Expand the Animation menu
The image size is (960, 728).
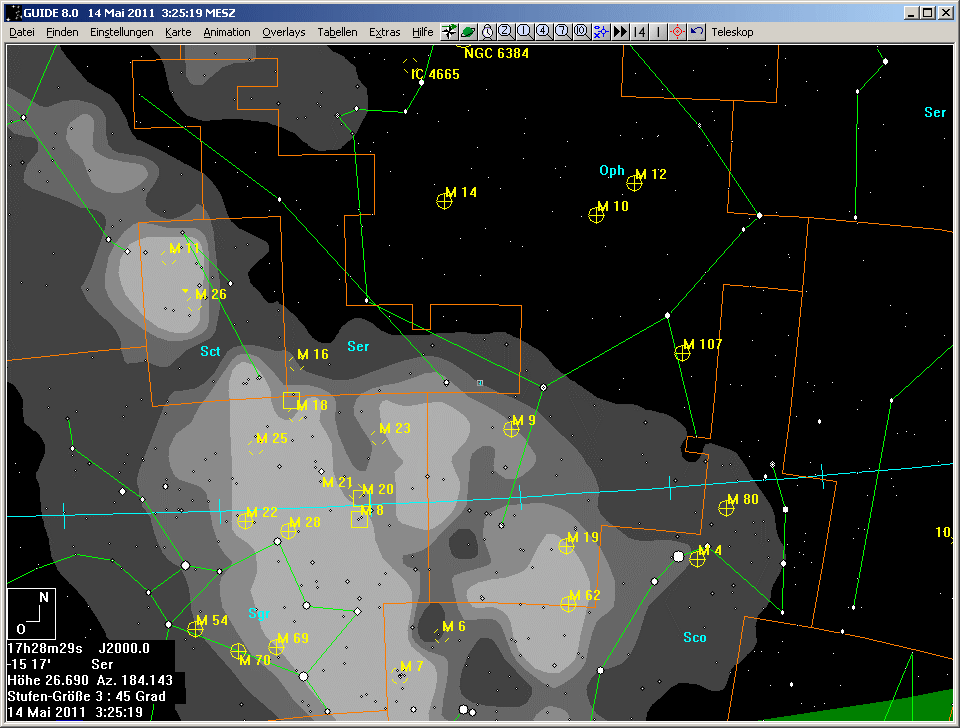226,32
